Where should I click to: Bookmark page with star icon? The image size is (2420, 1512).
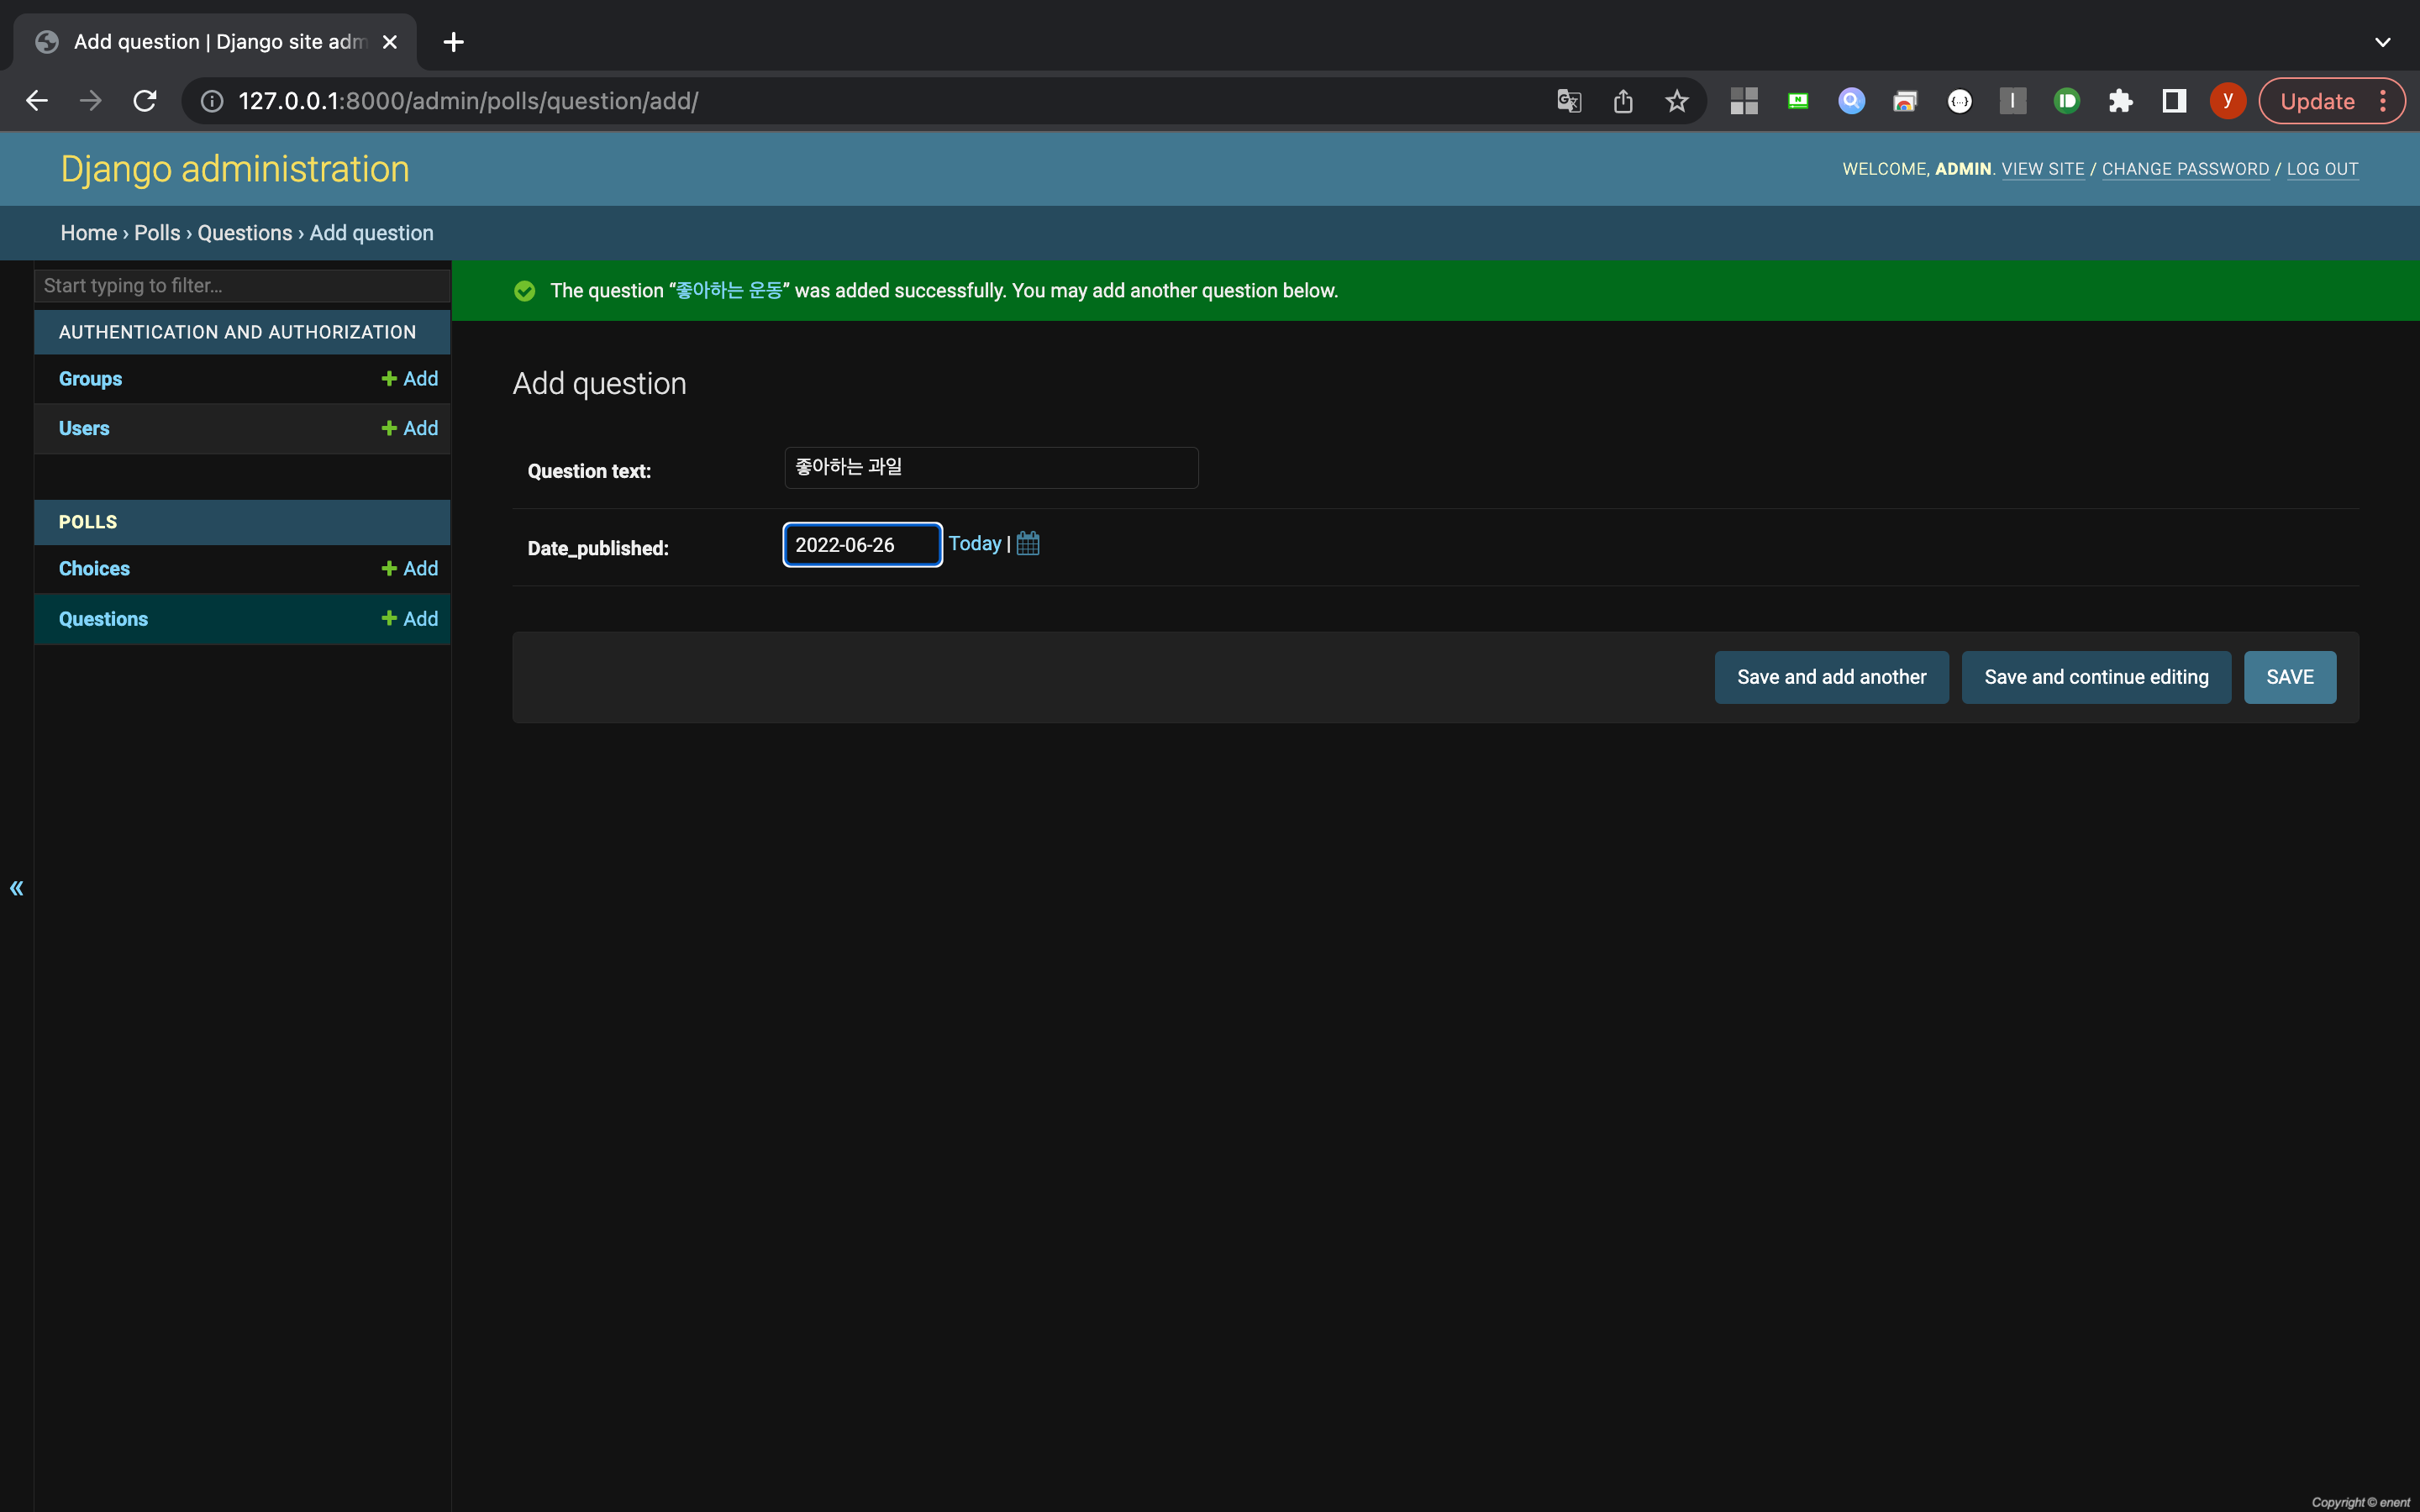coord(1676,101)
